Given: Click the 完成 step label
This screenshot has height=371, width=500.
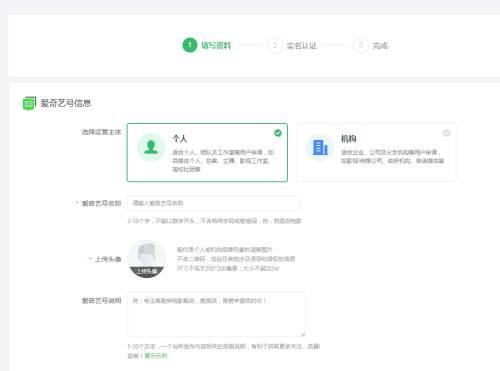Looking at the screenshot, I should pos(380,45).
